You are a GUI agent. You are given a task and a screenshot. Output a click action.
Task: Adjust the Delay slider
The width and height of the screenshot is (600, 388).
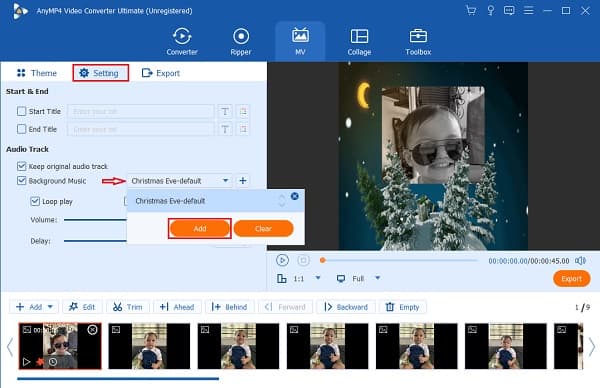coord(95,241)
